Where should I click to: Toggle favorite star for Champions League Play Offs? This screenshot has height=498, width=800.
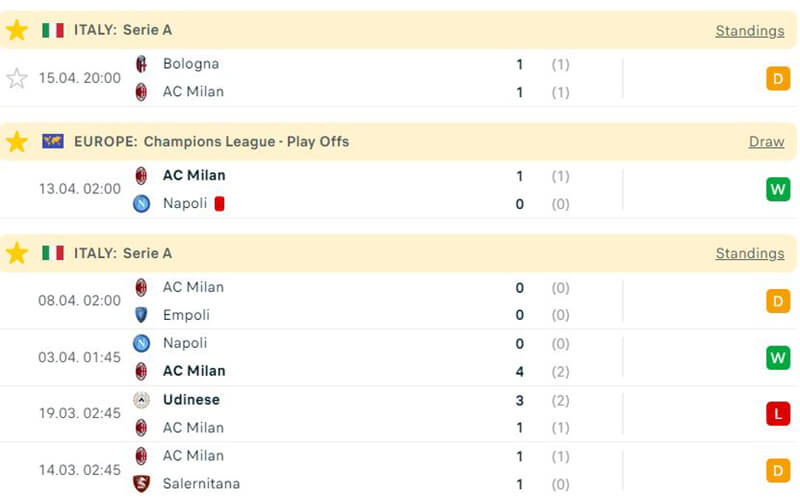pos(17,142)
